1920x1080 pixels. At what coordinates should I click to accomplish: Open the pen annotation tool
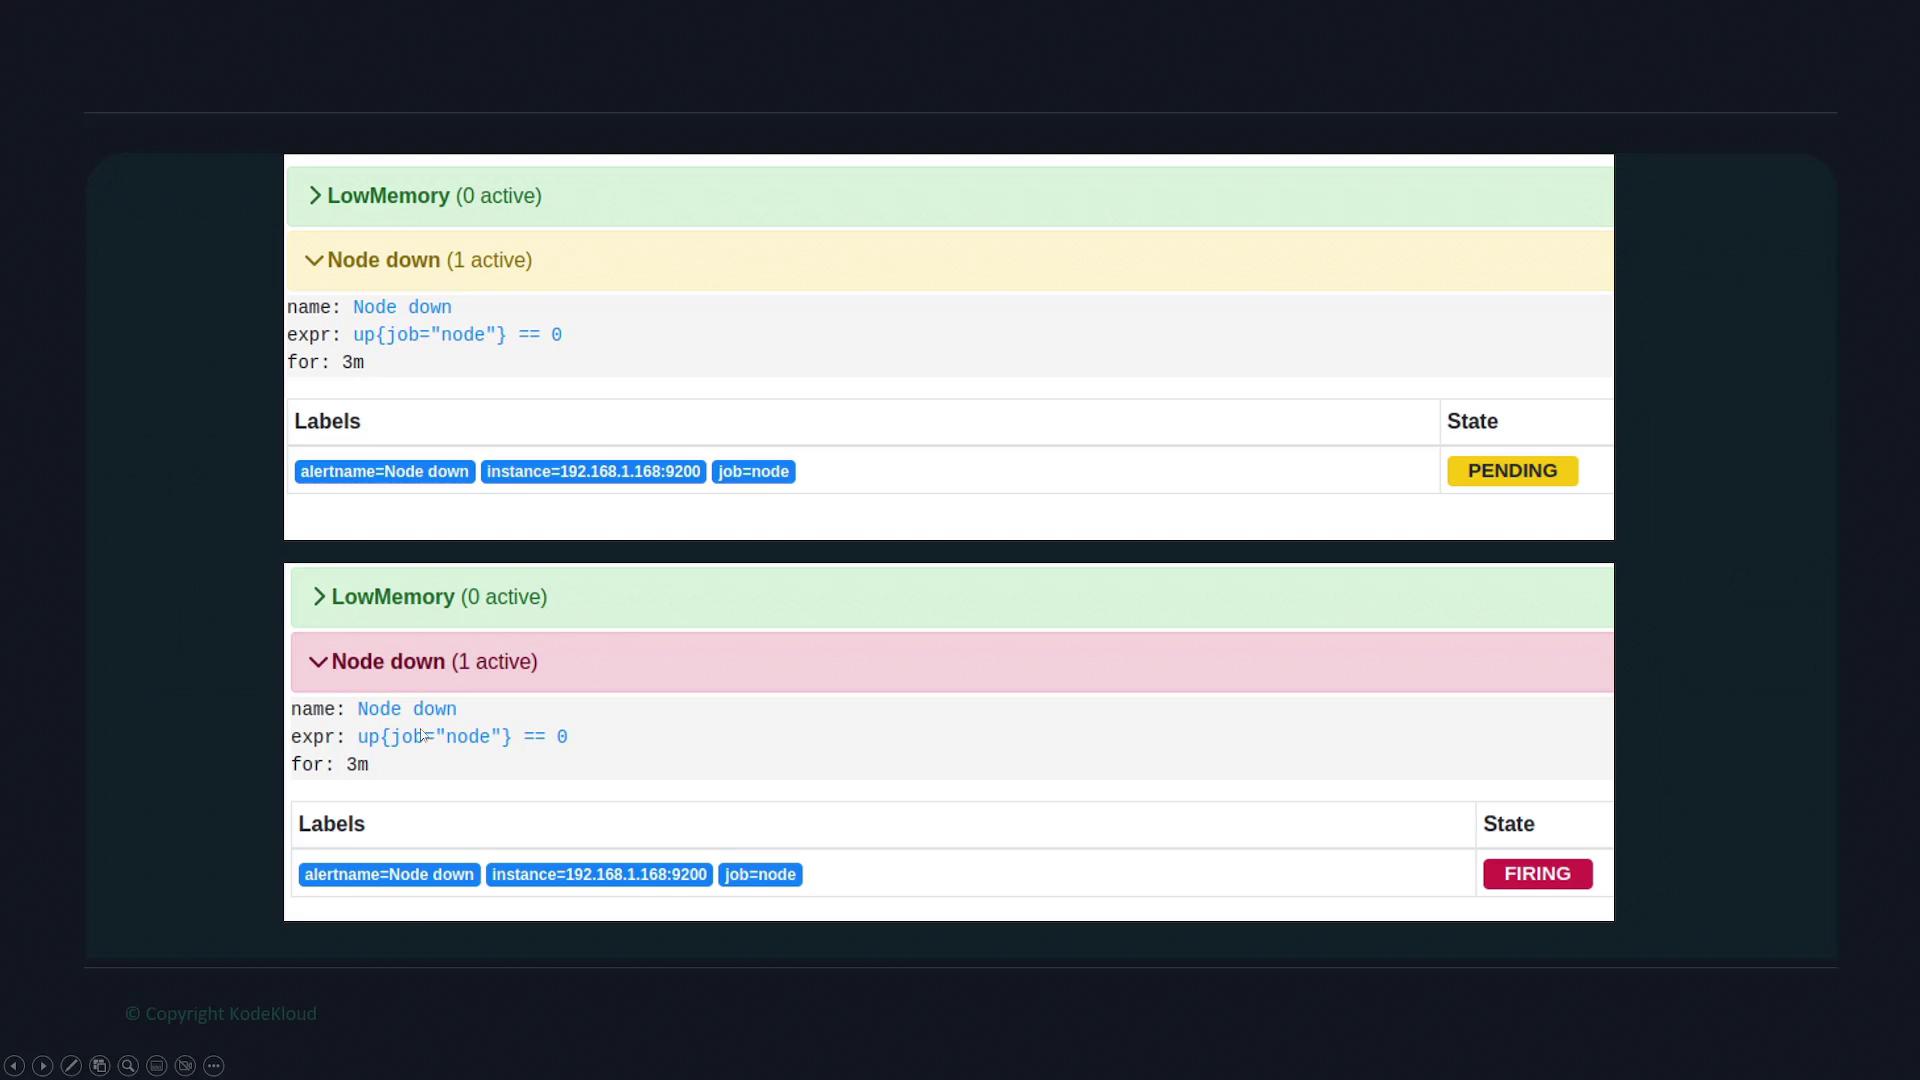[71, 1066]
